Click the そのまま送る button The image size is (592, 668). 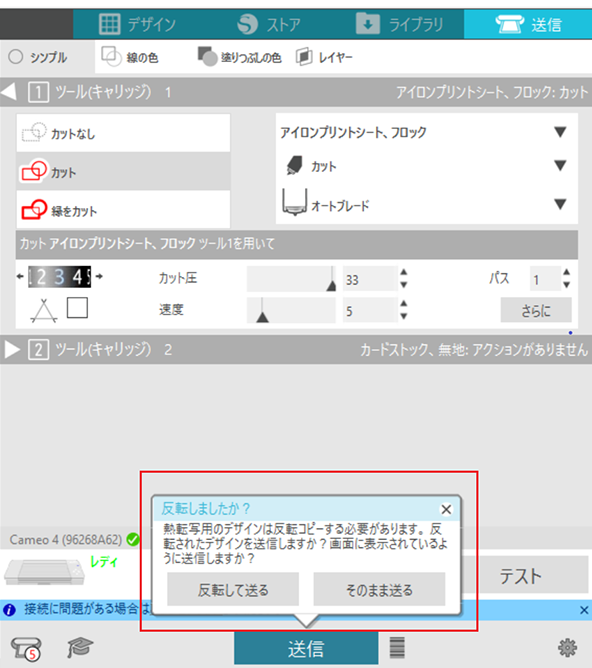pos(379,590)
